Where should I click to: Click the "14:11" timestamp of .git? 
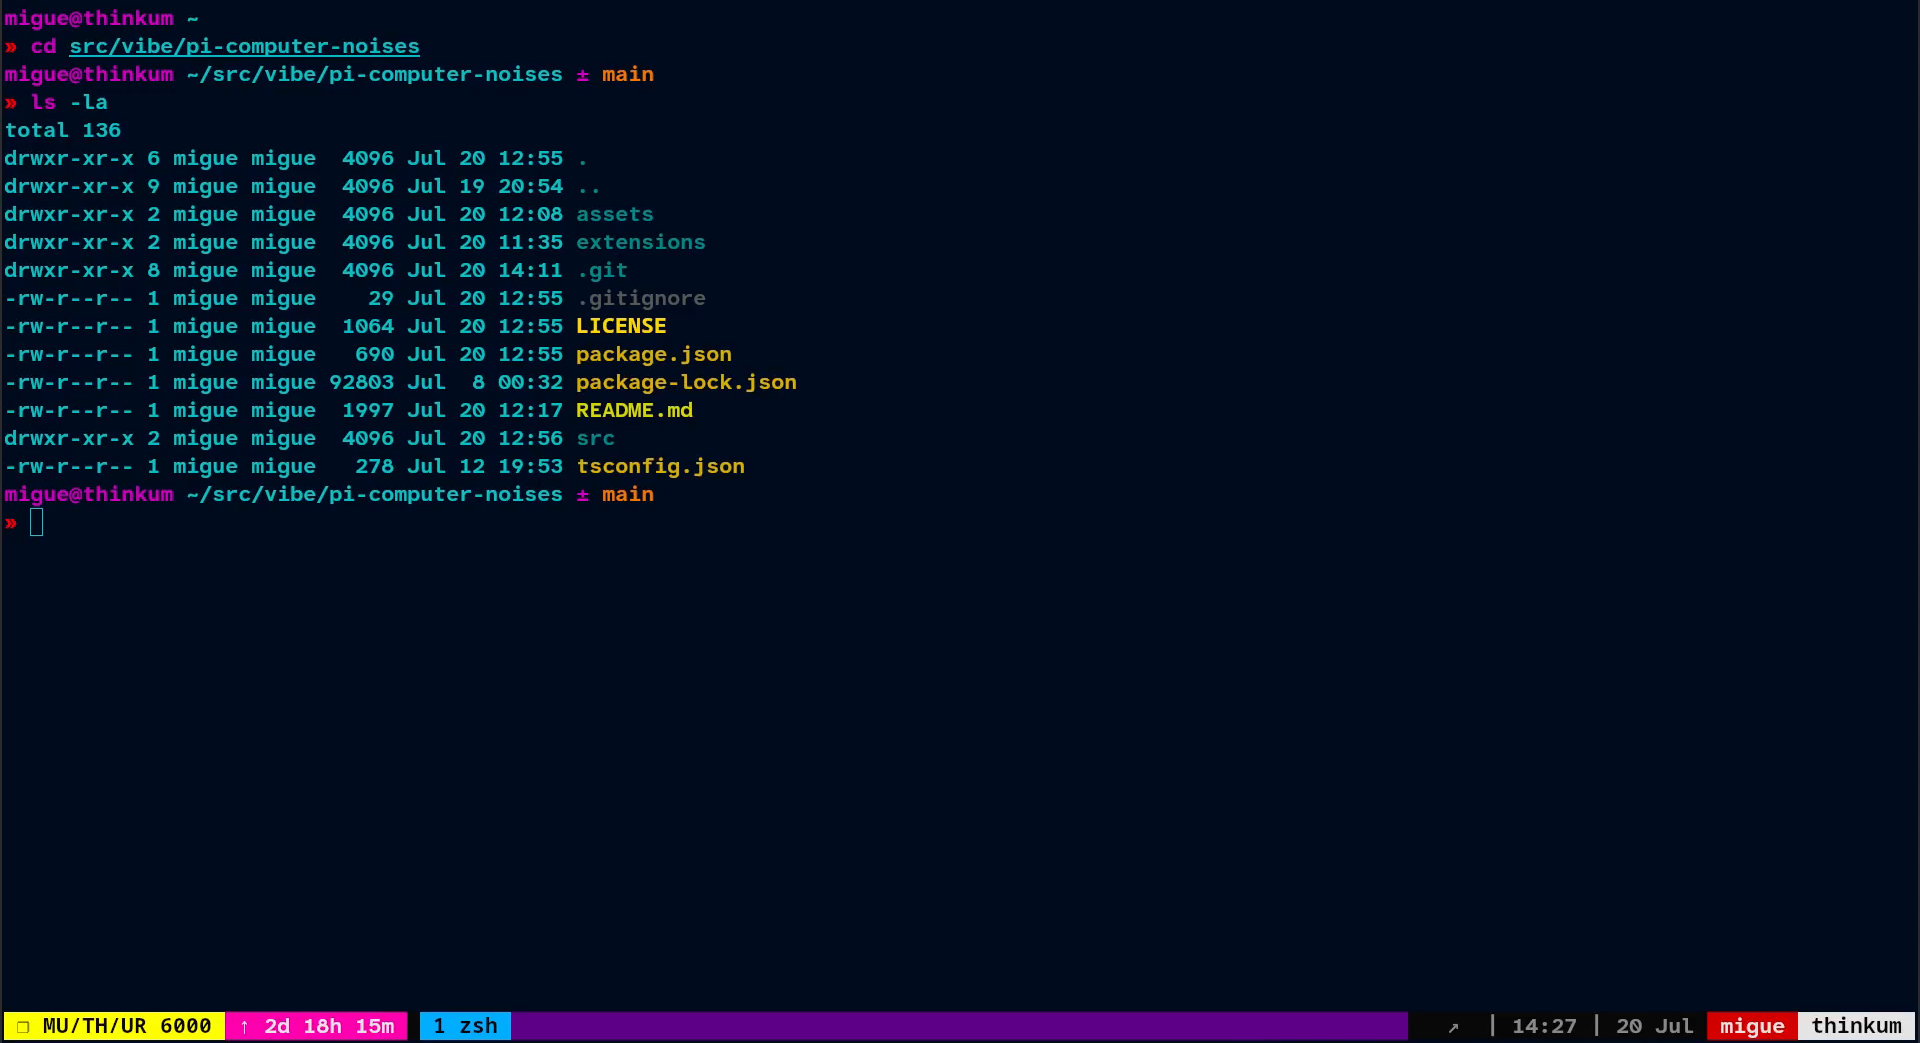(530, 270)
